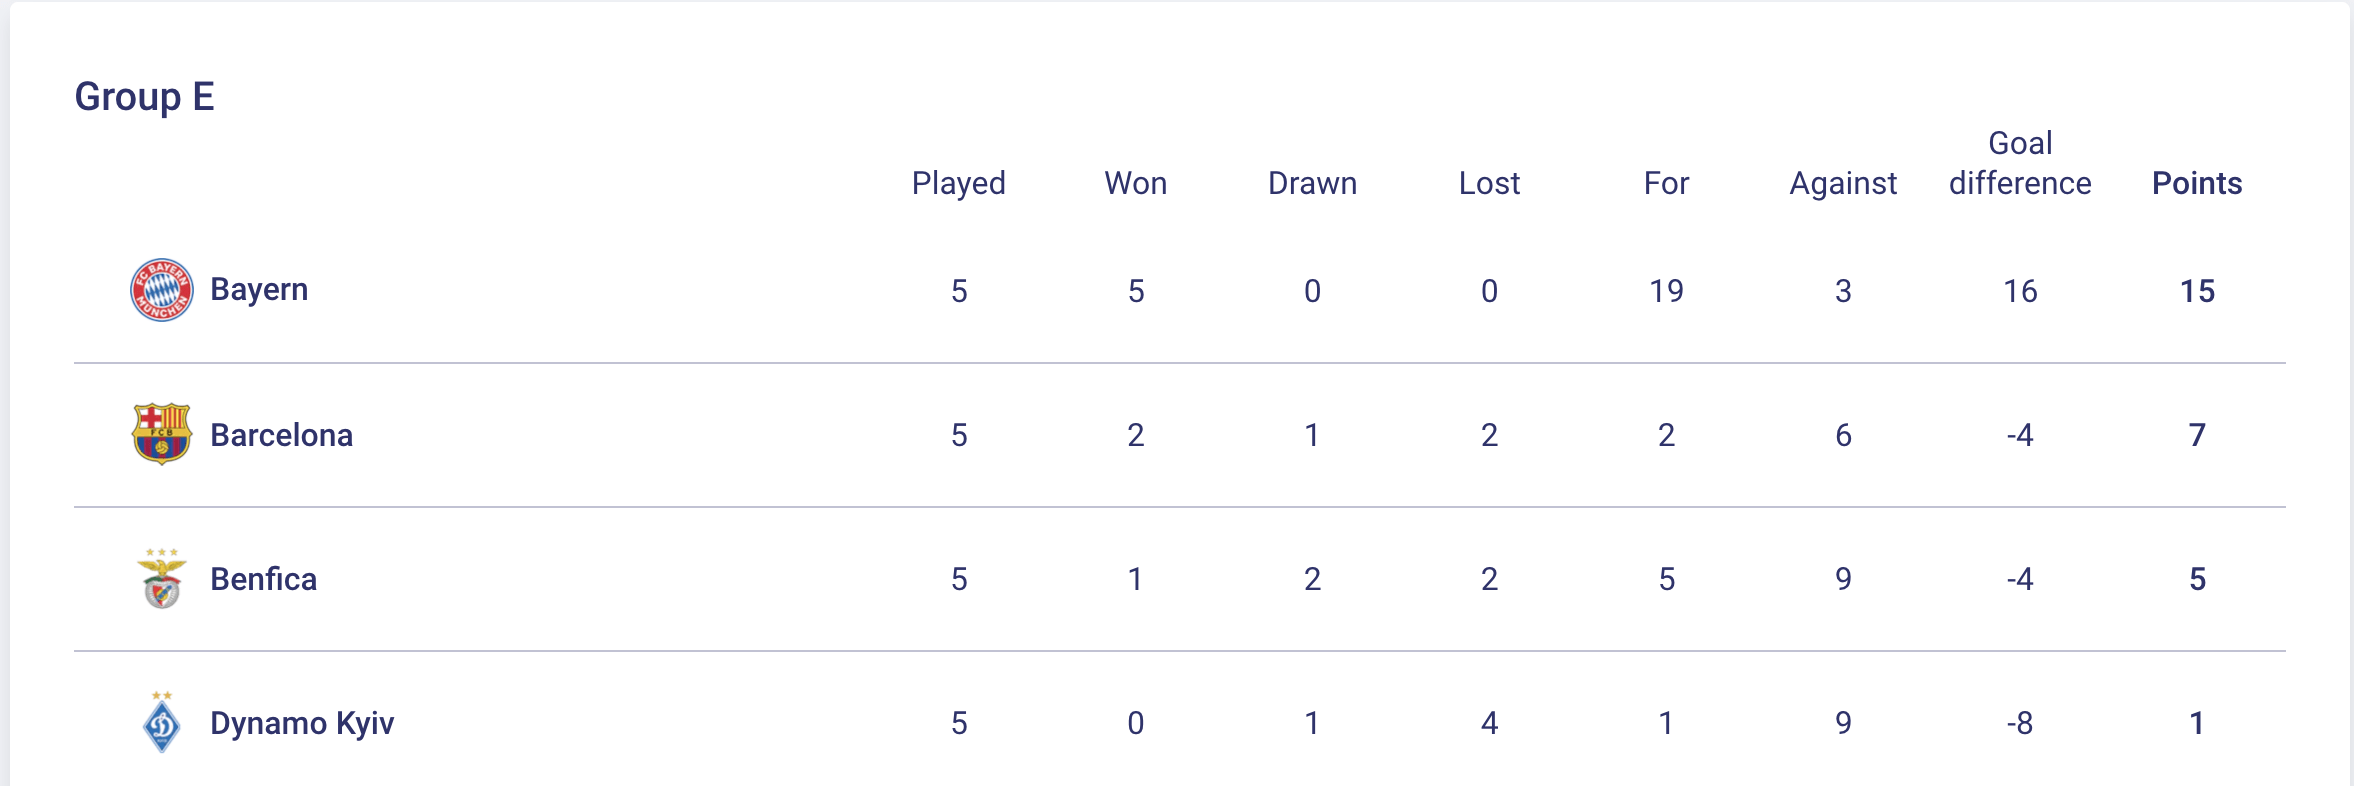The height and width of the screenshot is (786, 2354).
Task: Open the Barcelona team link
Action: tap(281, 435)
